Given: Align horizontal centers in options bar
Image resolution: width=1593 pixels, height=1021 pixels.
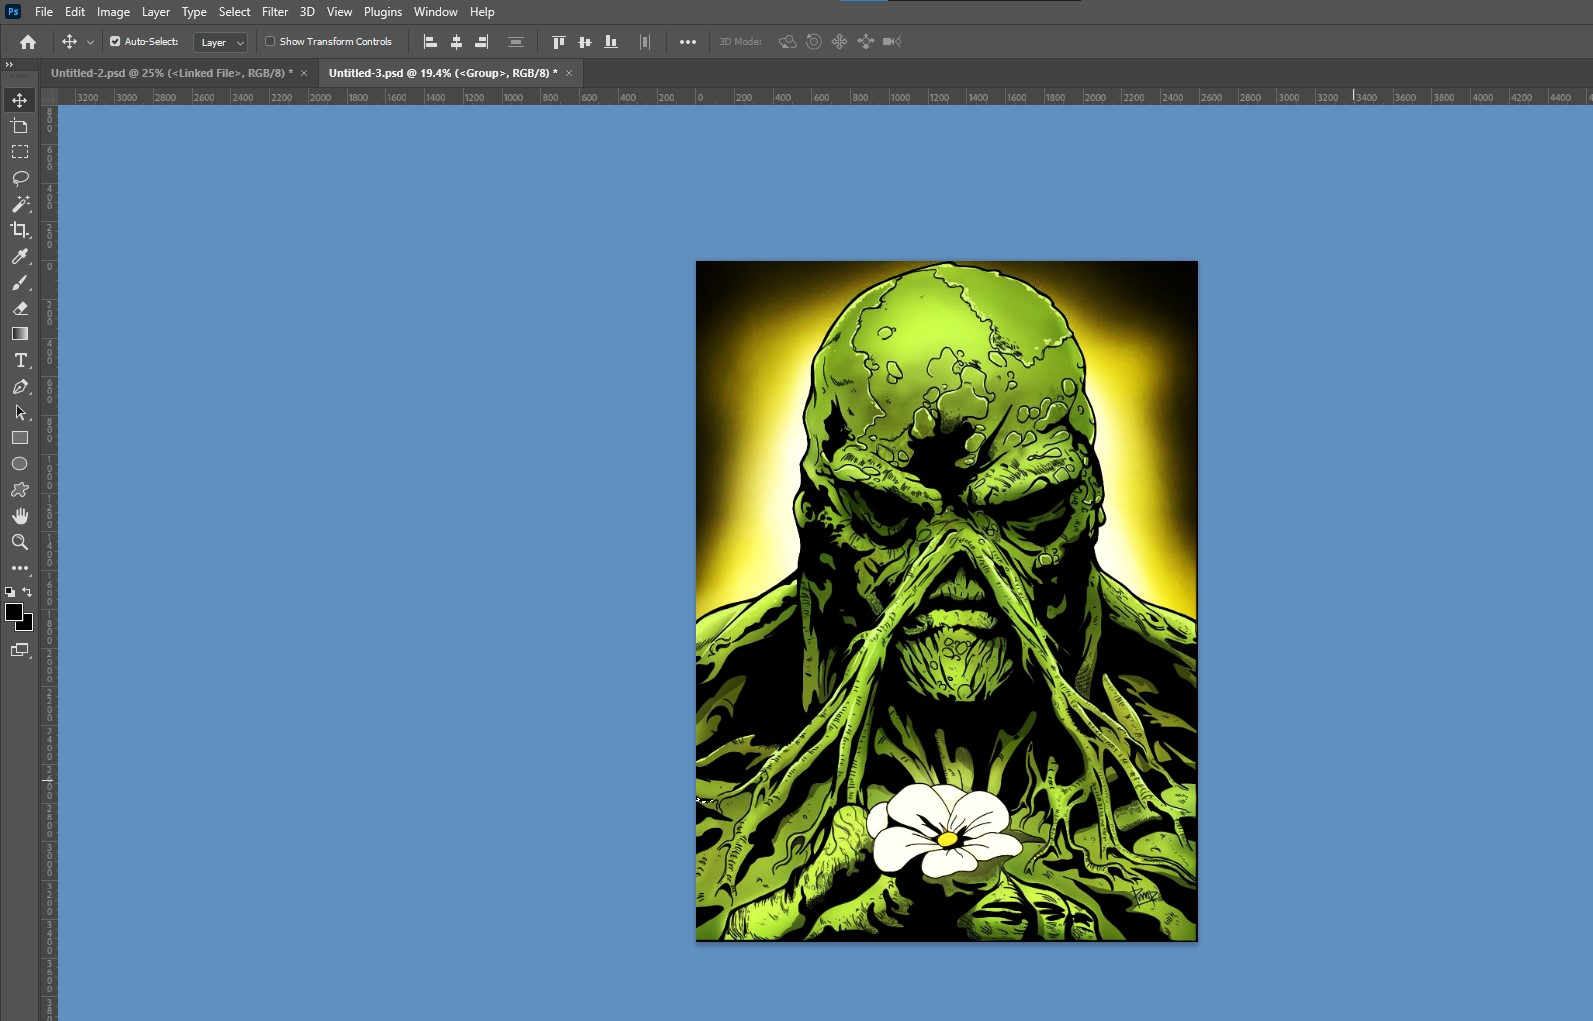Looking at the screenshot, I should (x=456, y=42).
